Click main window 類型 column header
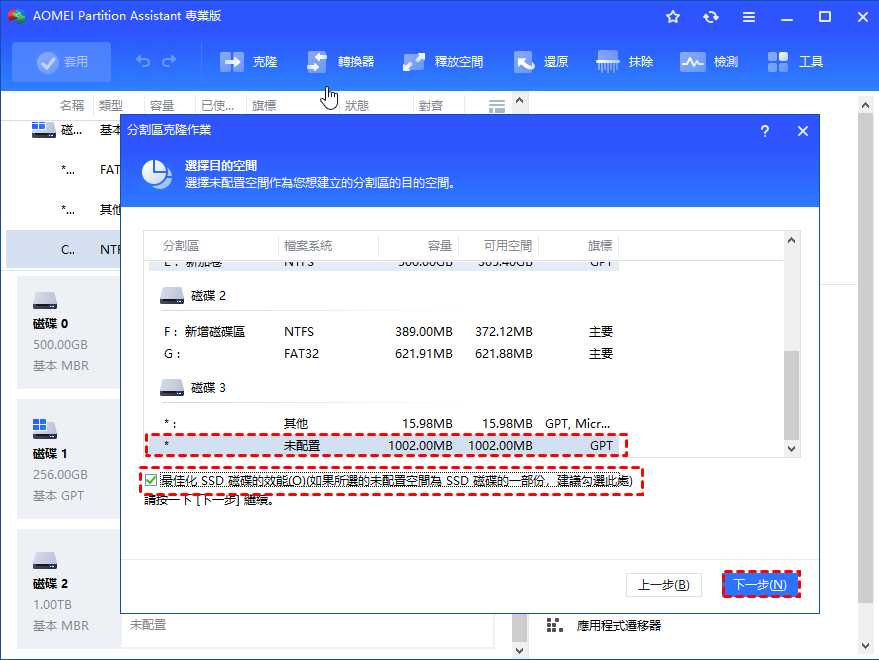This screenshot has width=879, height=660. [110, 105]
